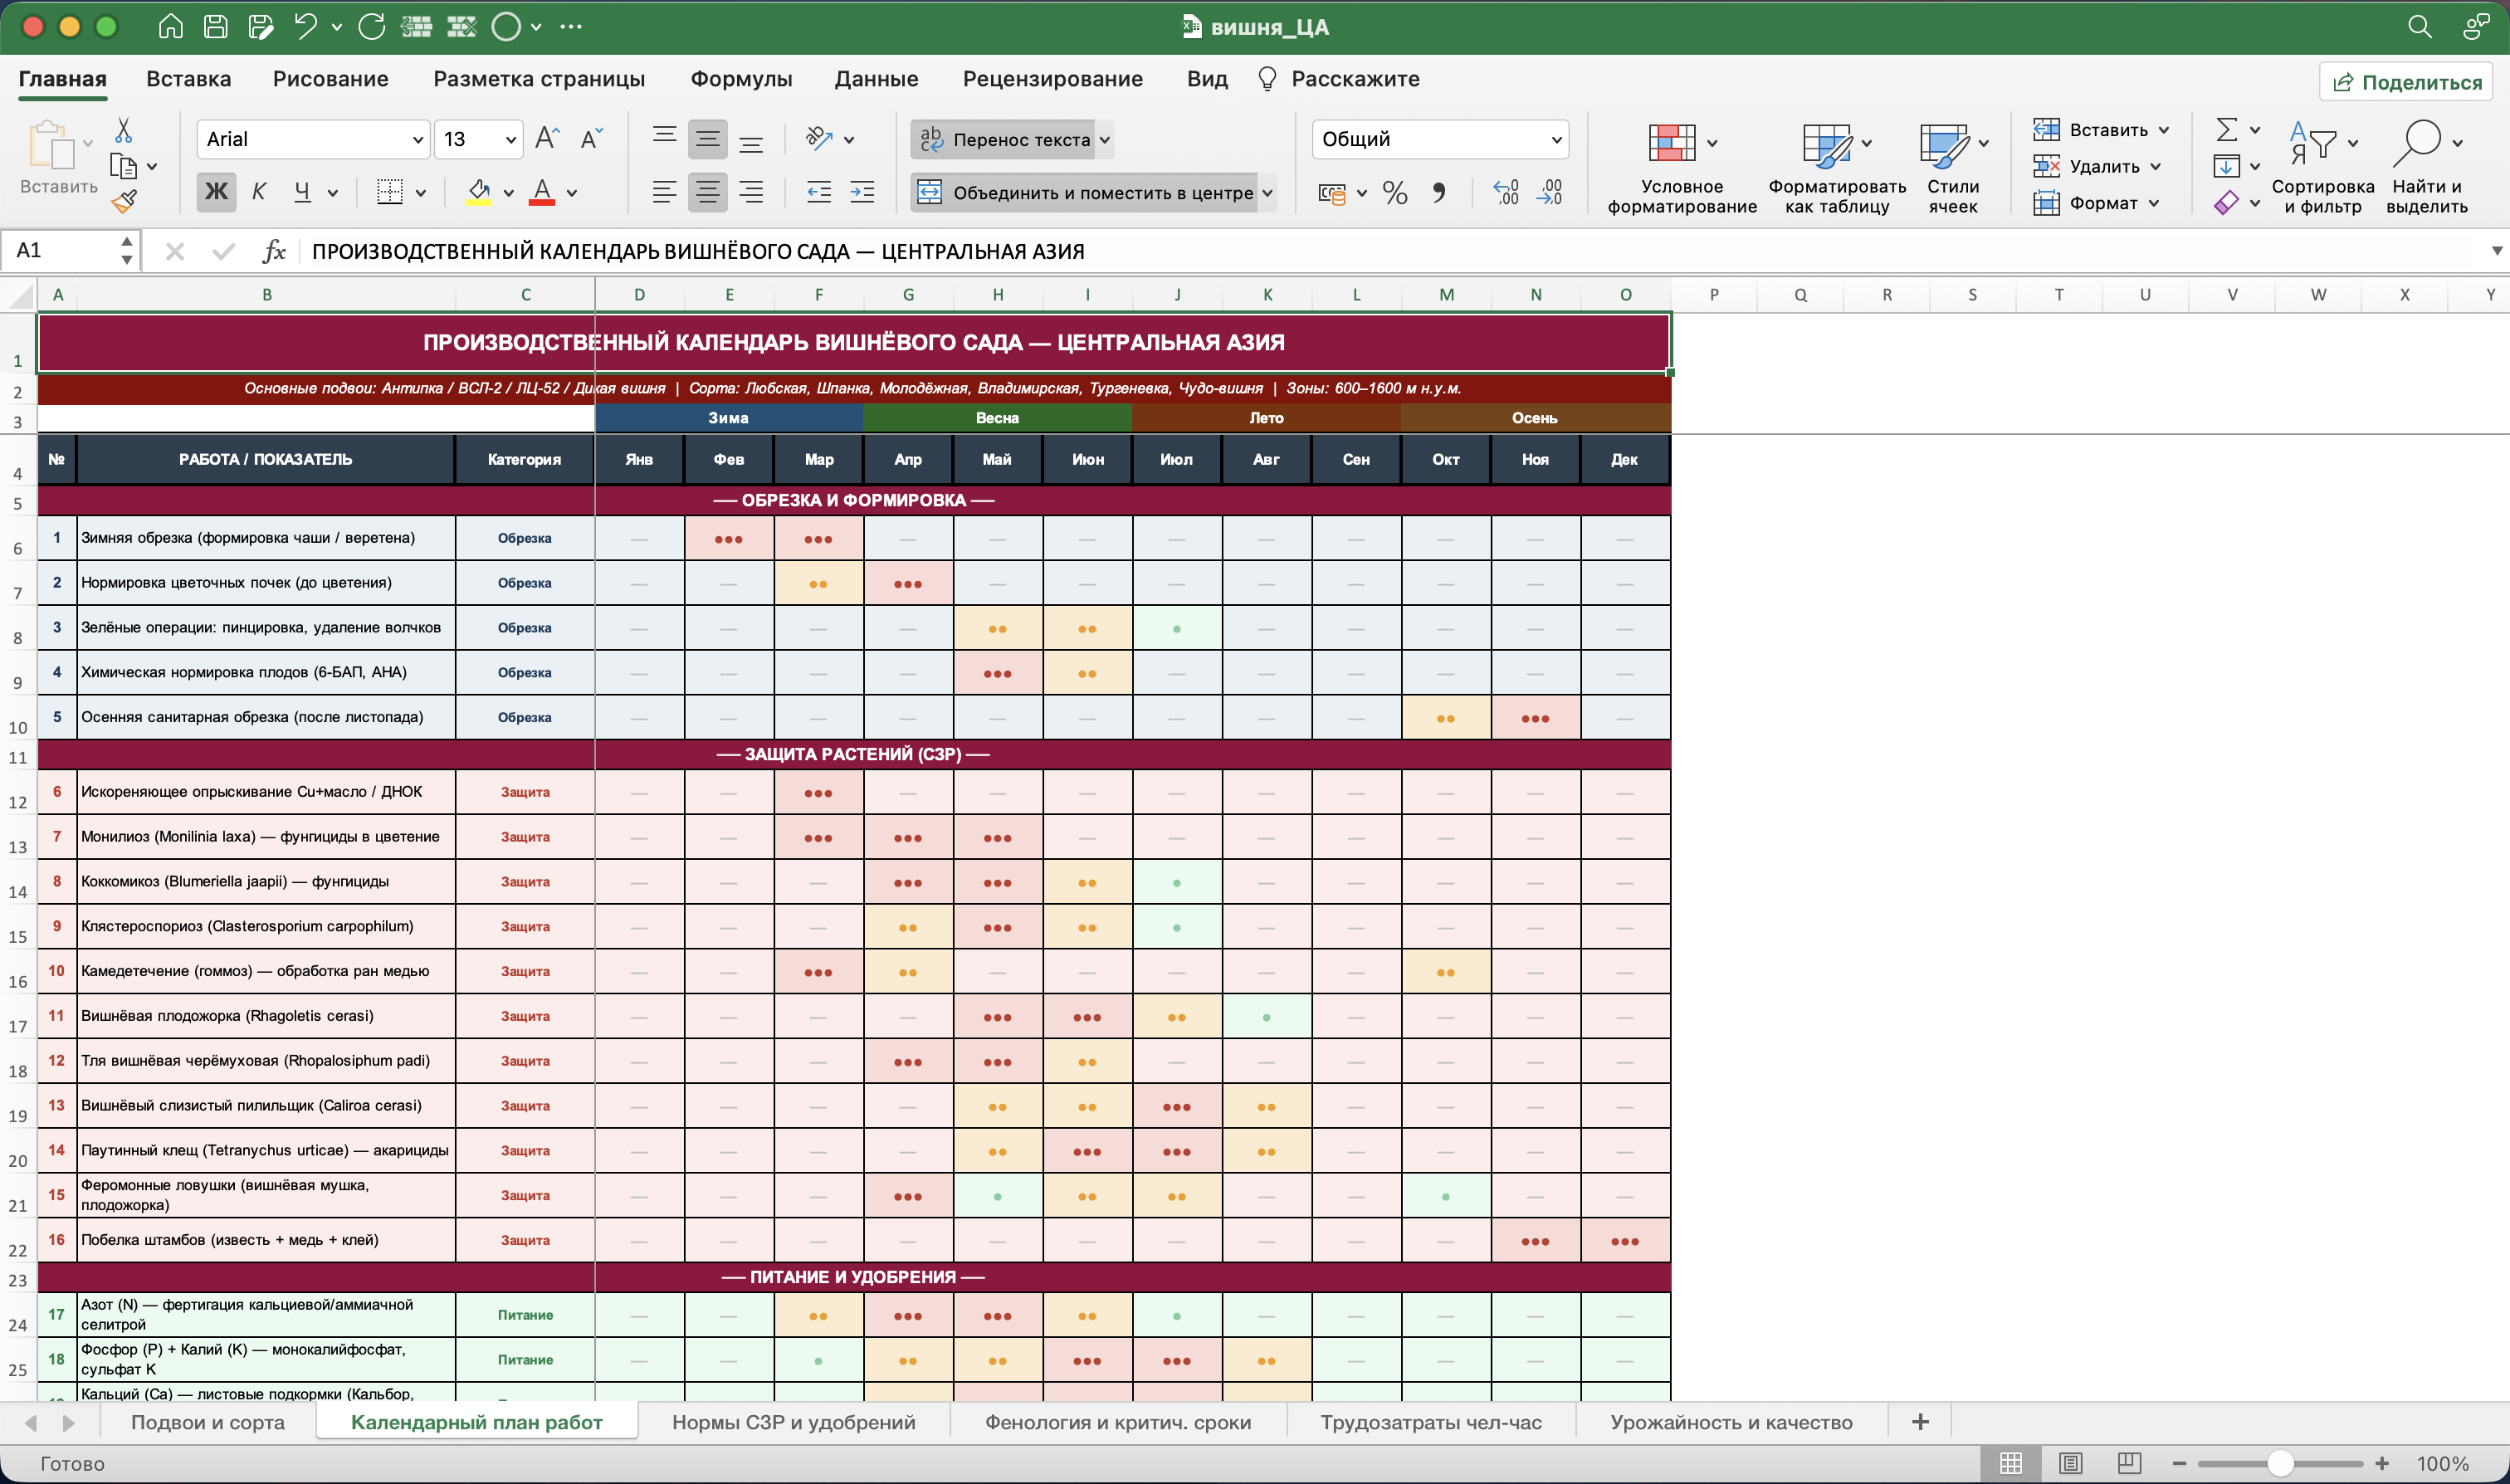Click the yellow fill color bucket
Image resolution: width=2510 pixels, height=1484 pixels.
click(x=479, y=192)
